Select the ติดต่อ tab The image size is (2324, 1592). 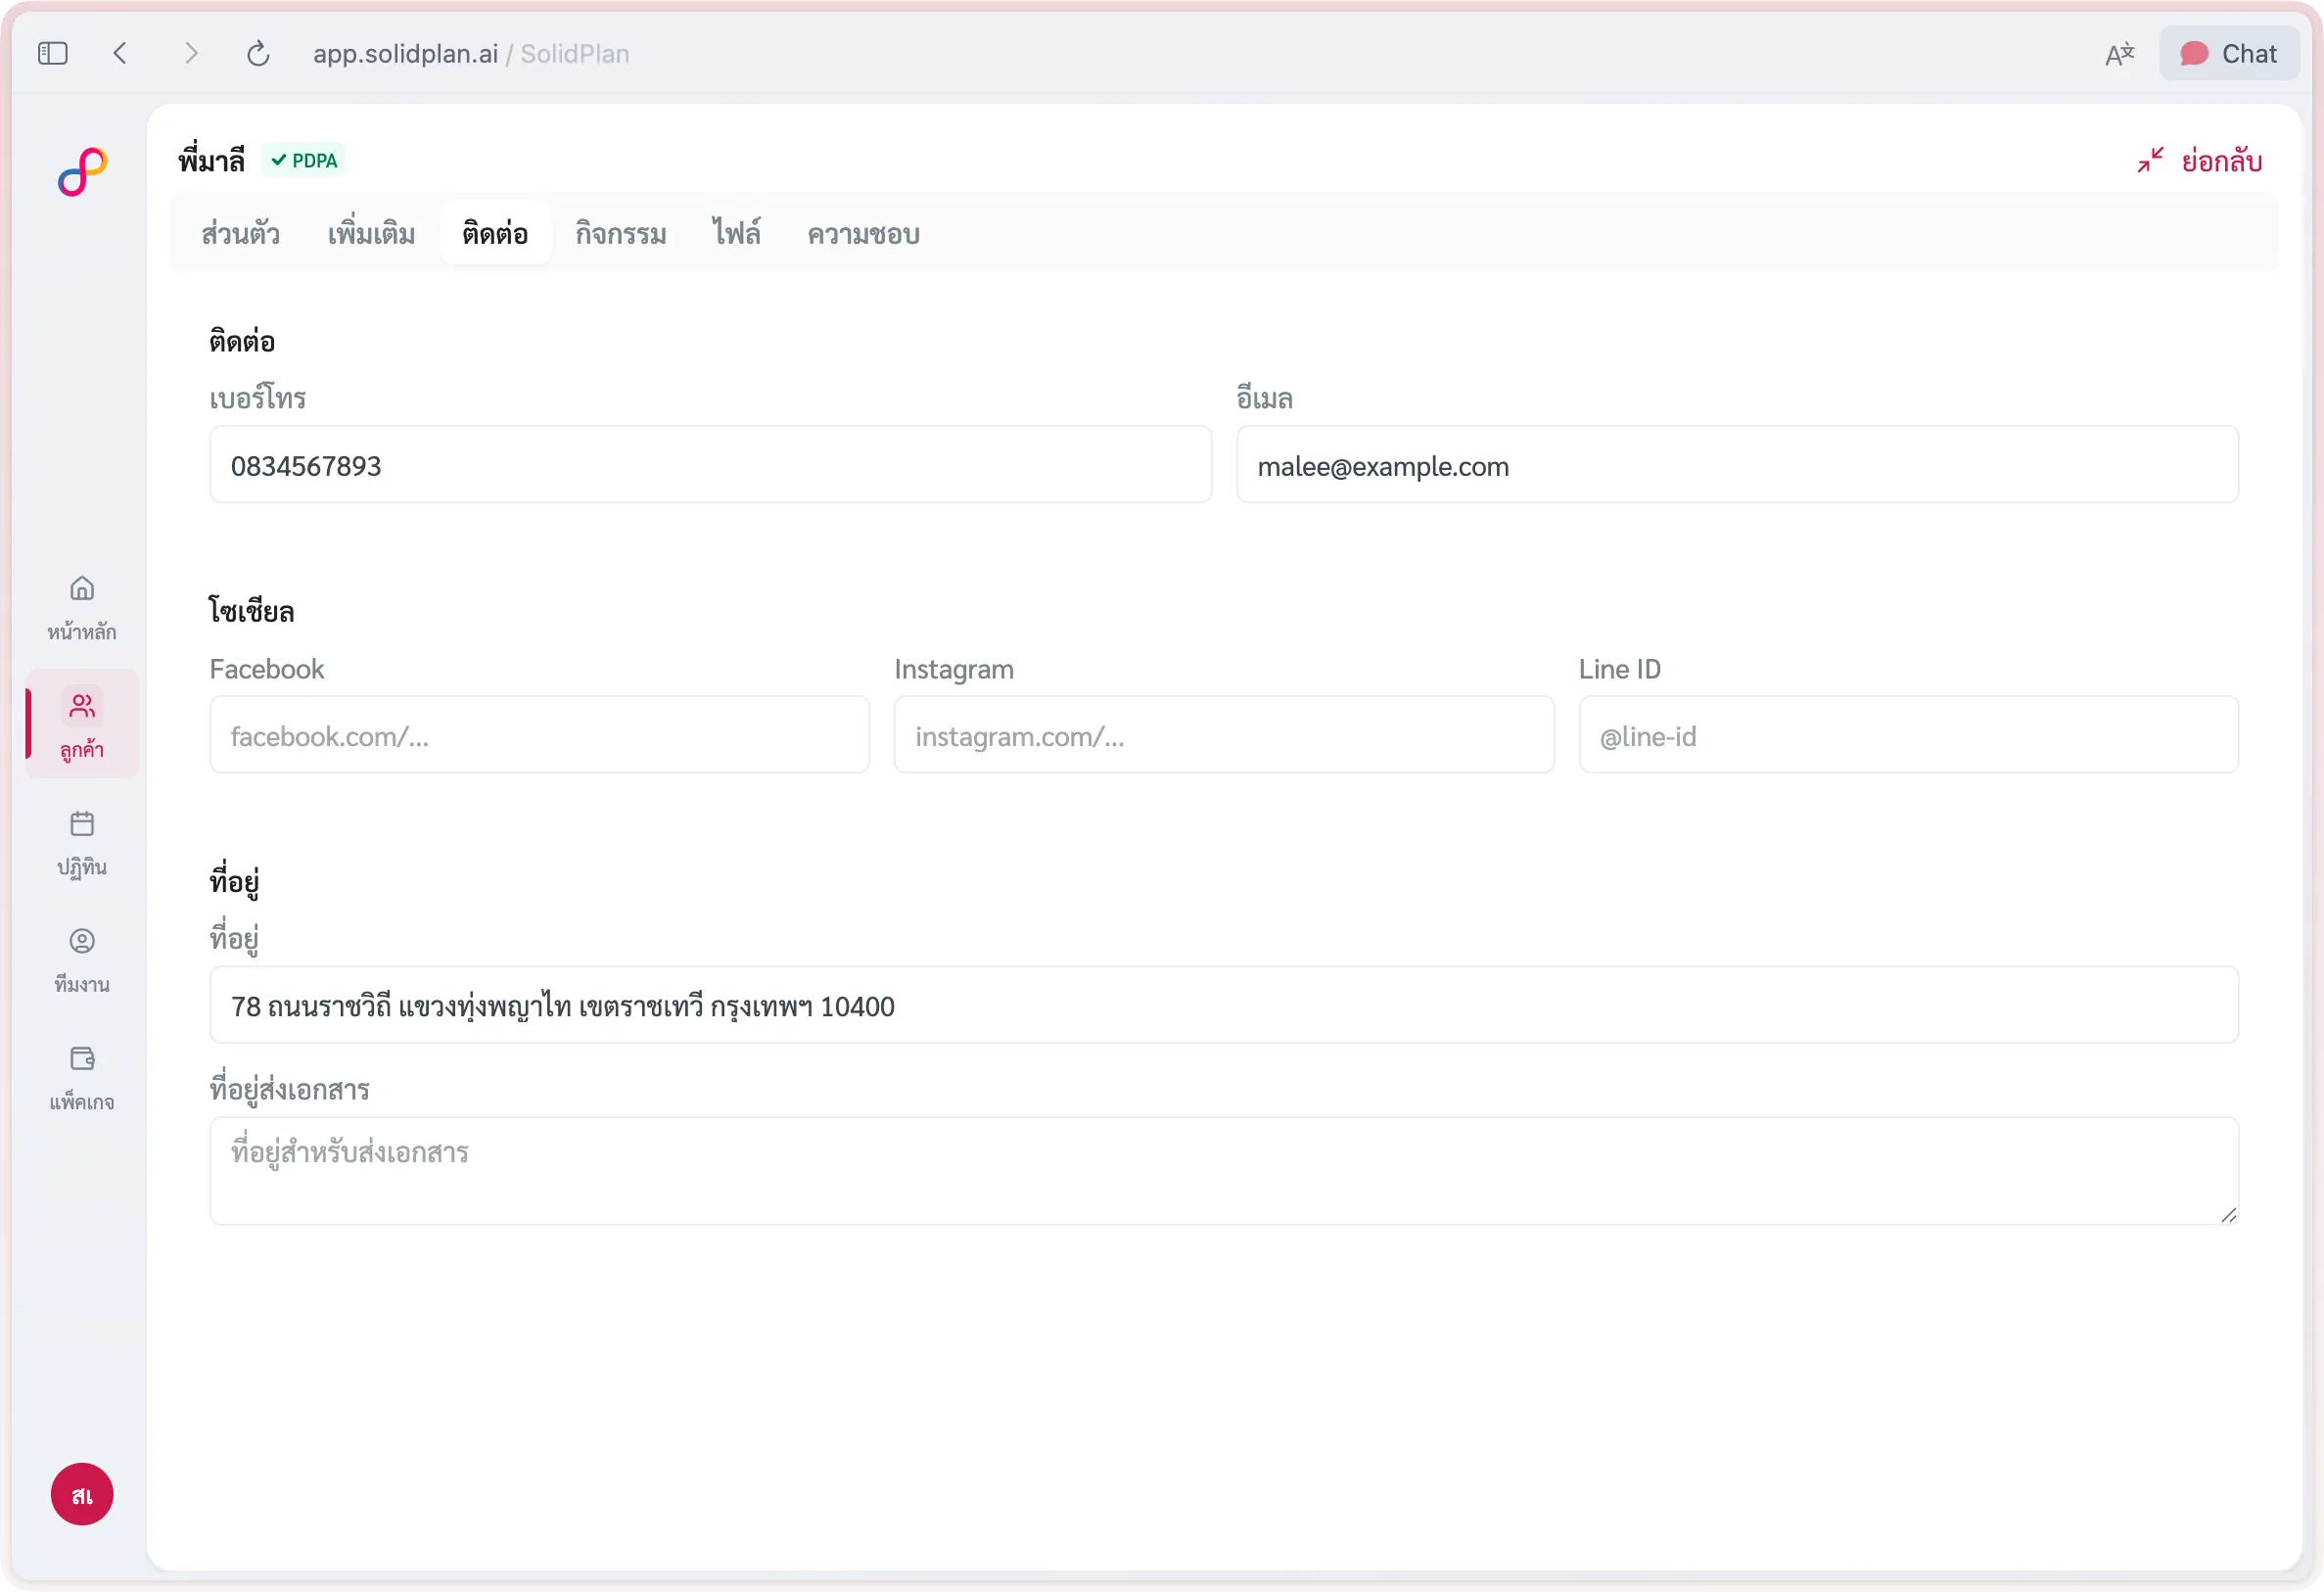(x=495, y=233)
